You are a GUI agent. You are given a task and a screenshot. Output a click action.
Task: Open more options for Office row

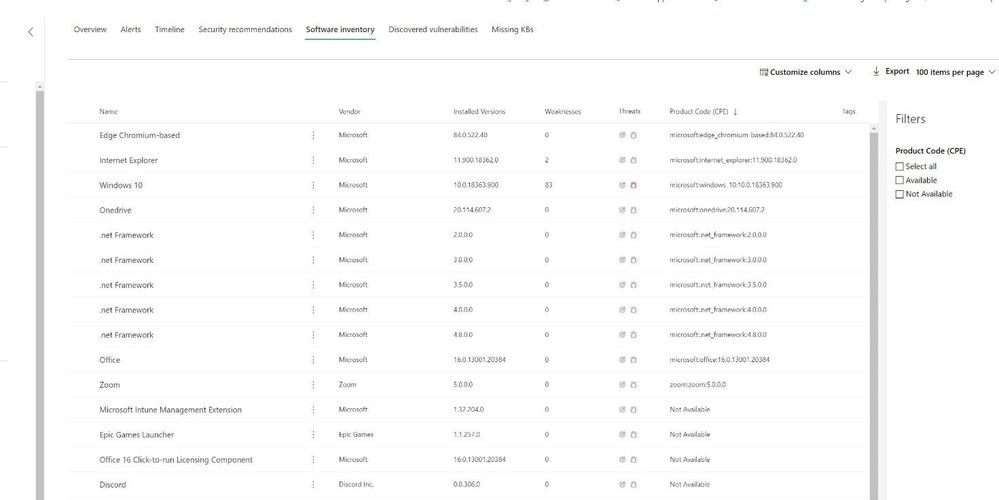313,360
